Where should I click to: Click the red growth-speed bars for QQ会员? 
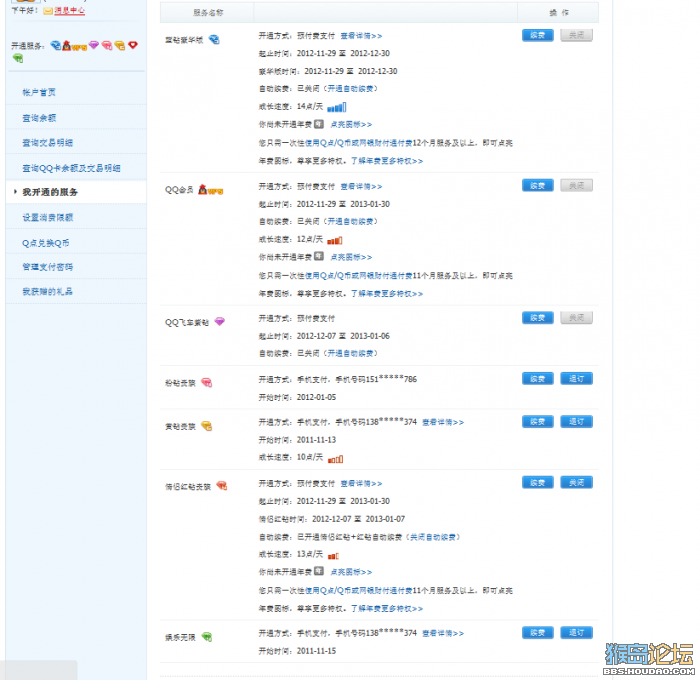(335, 240)
